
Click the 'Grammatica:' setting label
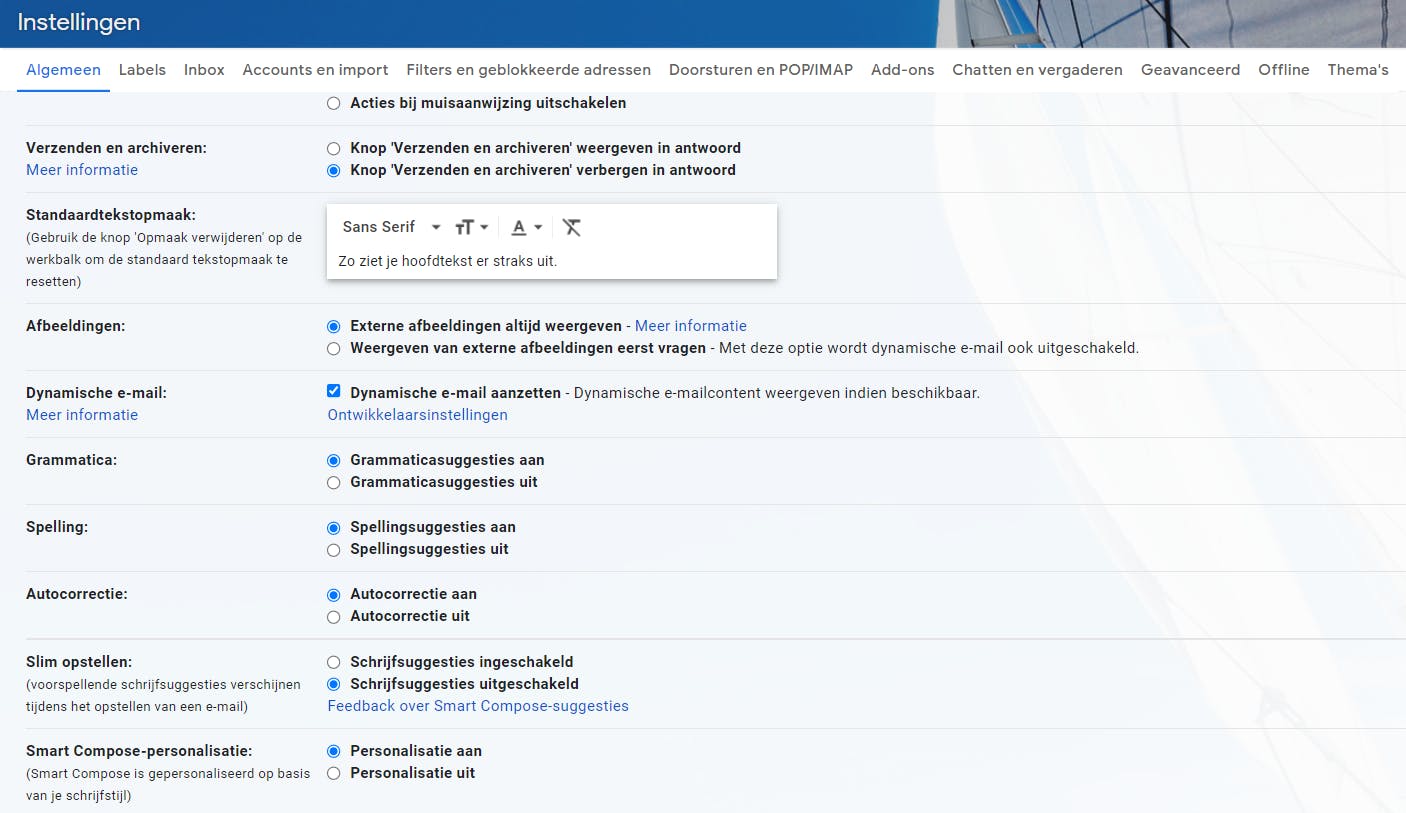coord(72,460)
